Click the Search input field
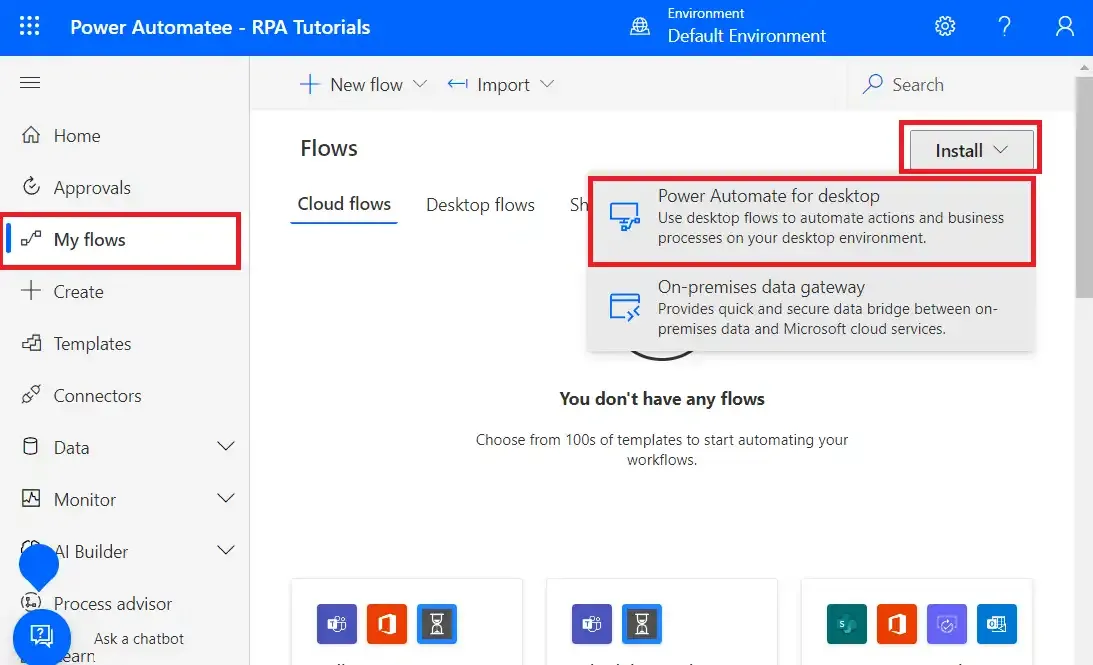The width and height of the screenshot is (1093, 665). 961,84
